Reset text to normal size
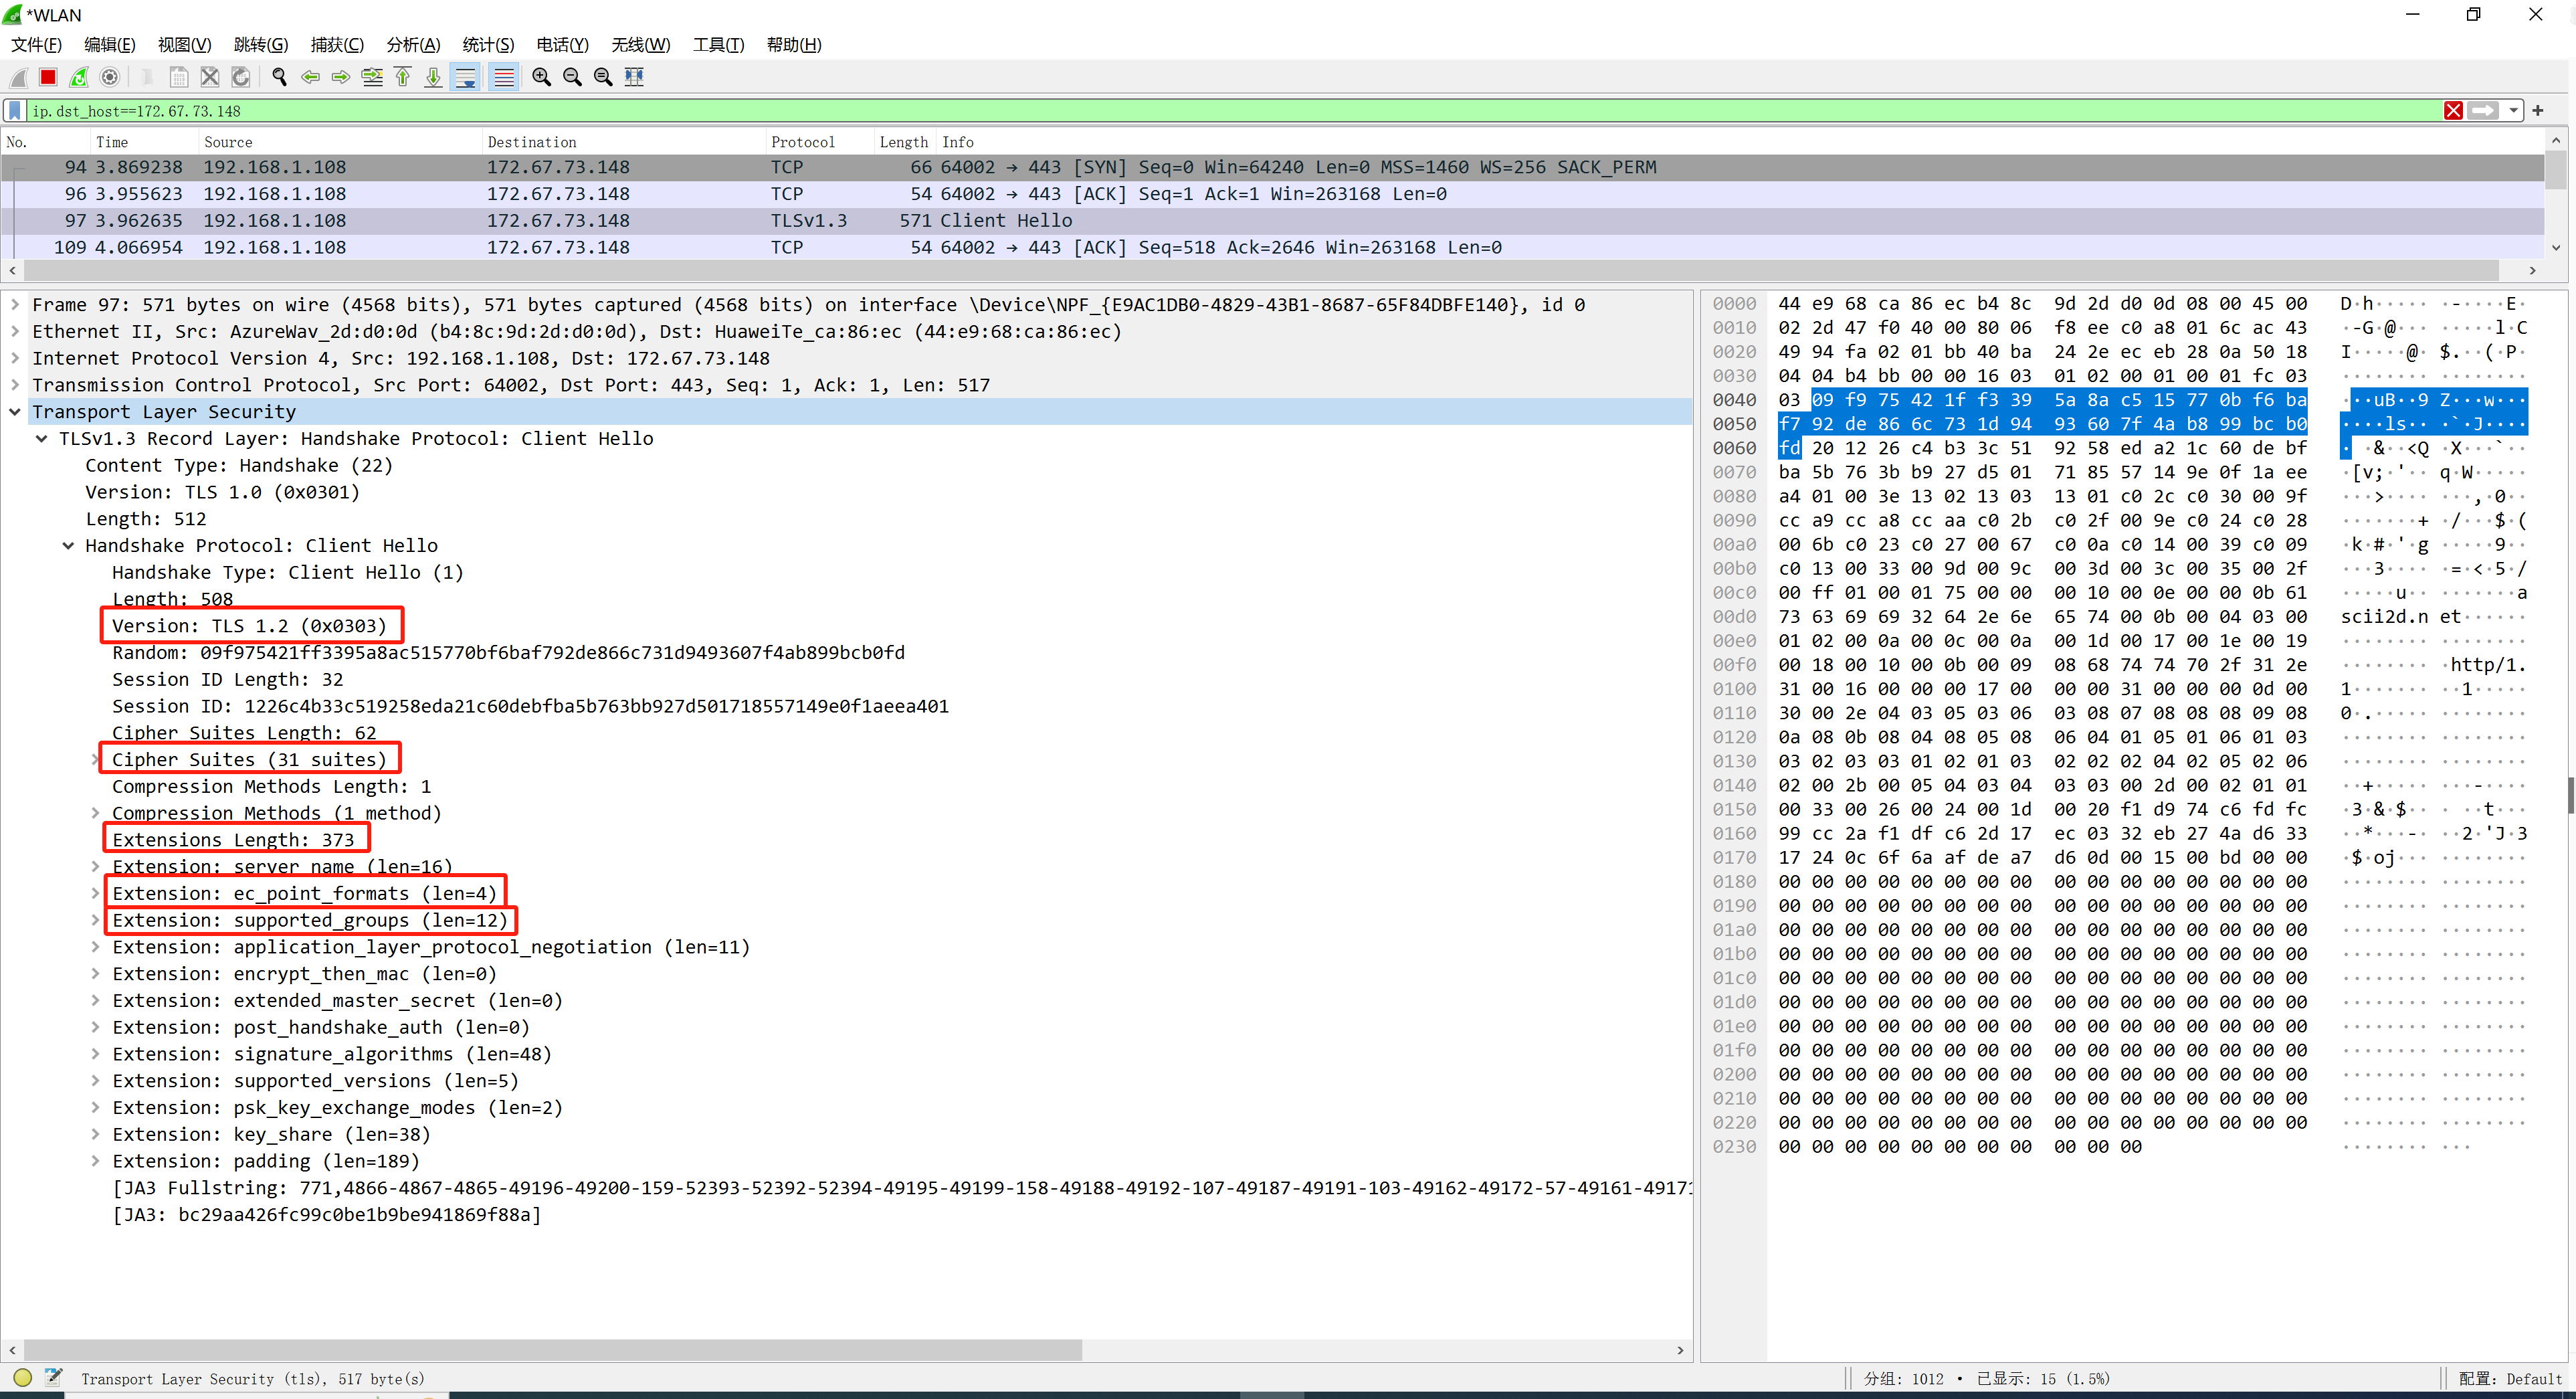This screenshot has width=2576, height=1399. click(603, 77)
